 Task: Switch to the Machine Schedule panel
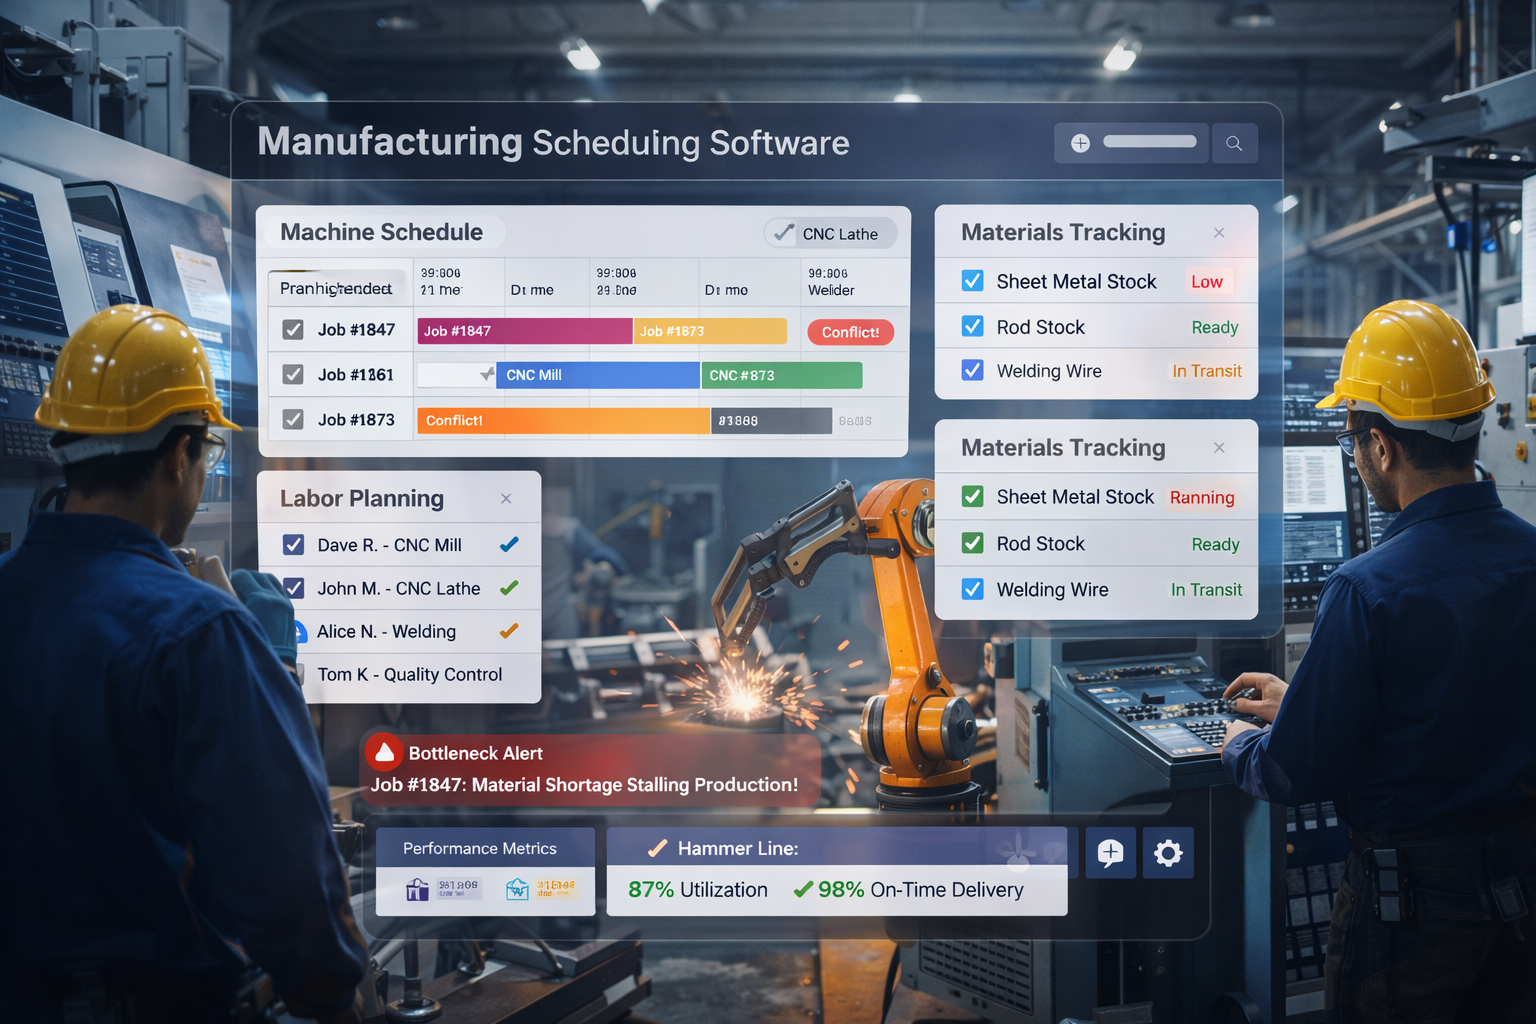click(x=383, y=232)
